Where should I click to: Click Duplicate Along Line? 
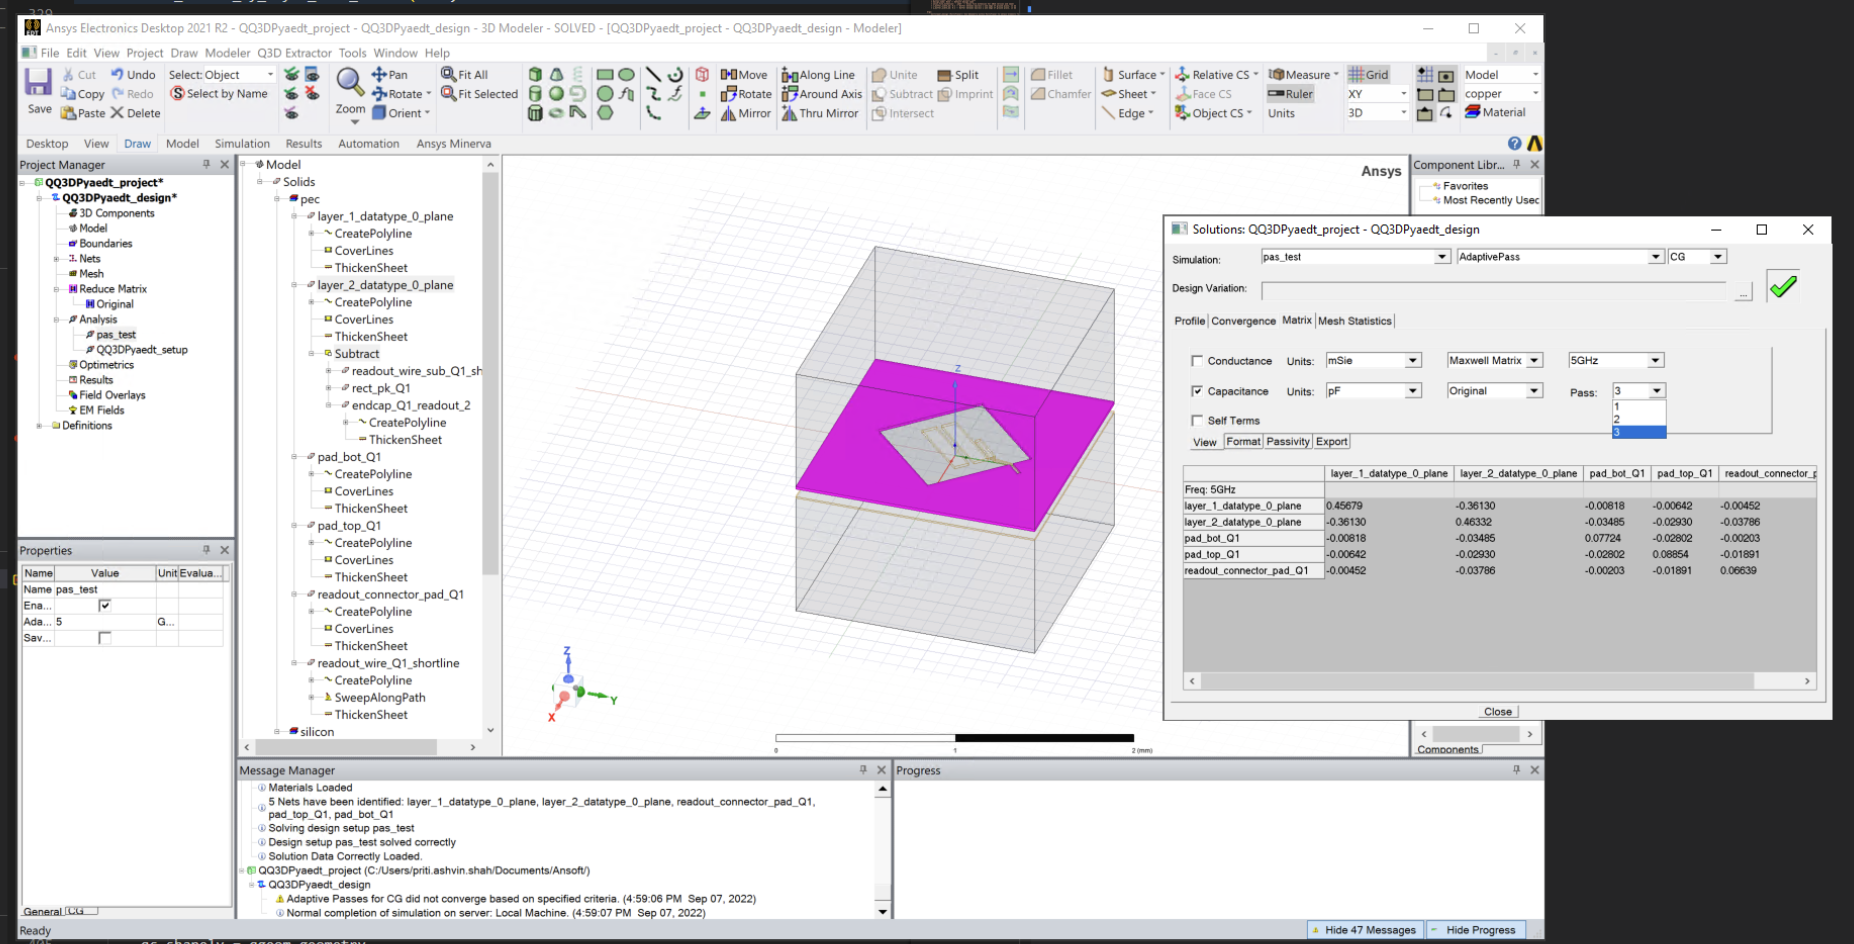coord(818,74)
